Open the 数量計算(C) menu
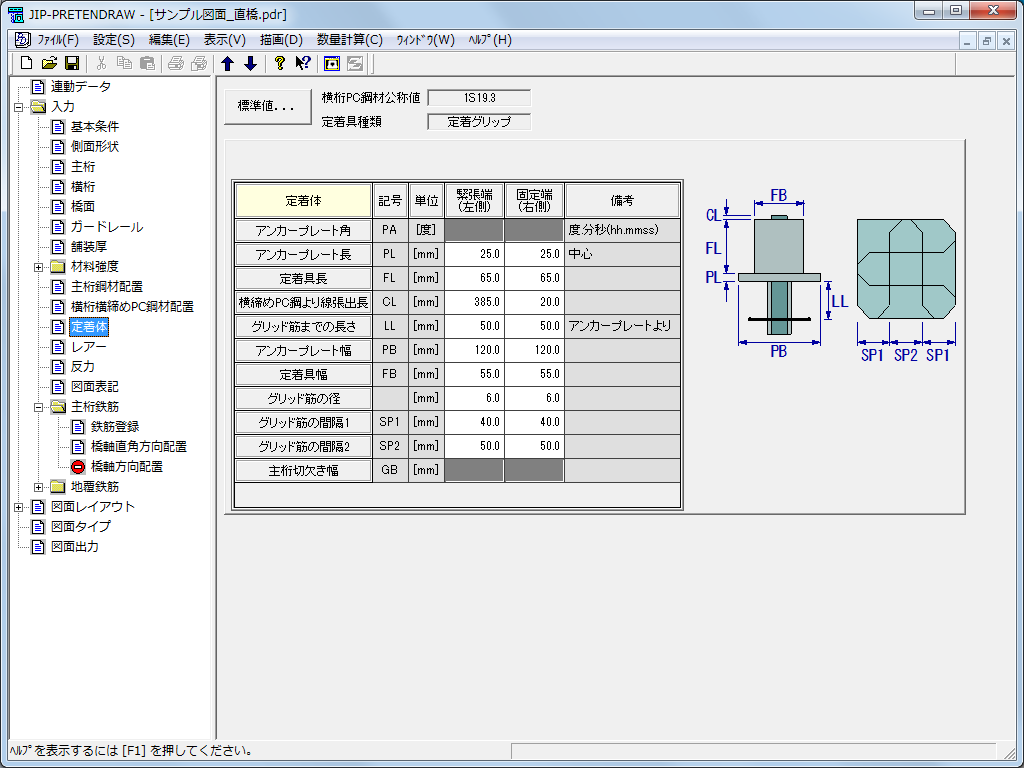The image size is (1024, 768). coord(349,40)
